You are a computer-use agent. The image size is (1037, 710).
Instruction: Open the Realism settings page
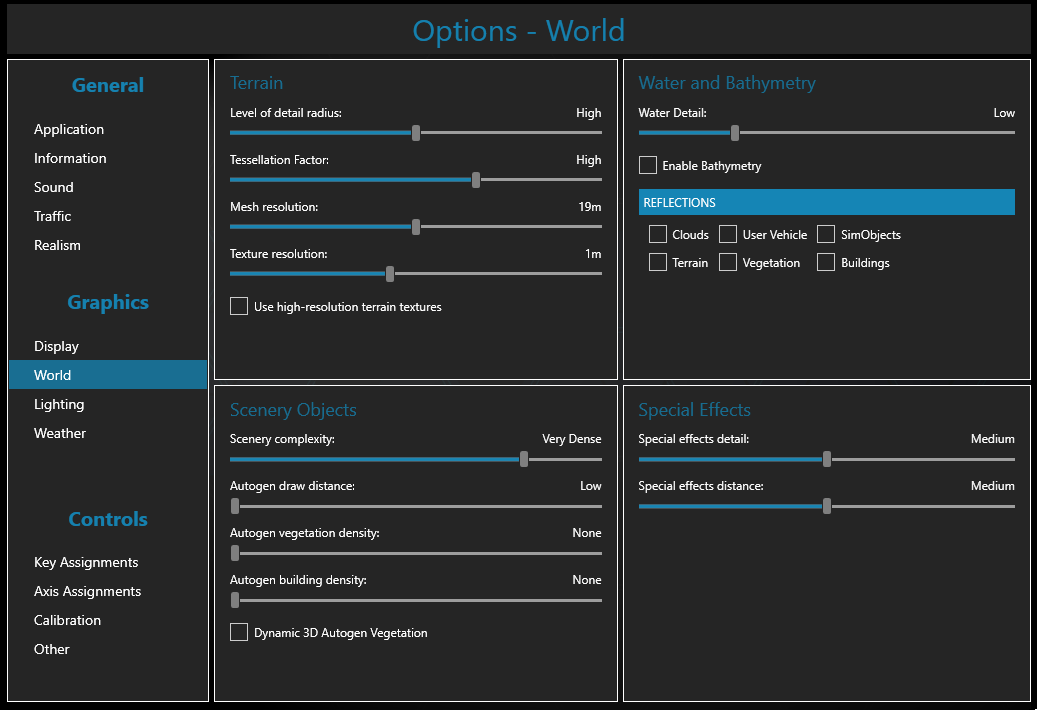click(x=57, y=245)
